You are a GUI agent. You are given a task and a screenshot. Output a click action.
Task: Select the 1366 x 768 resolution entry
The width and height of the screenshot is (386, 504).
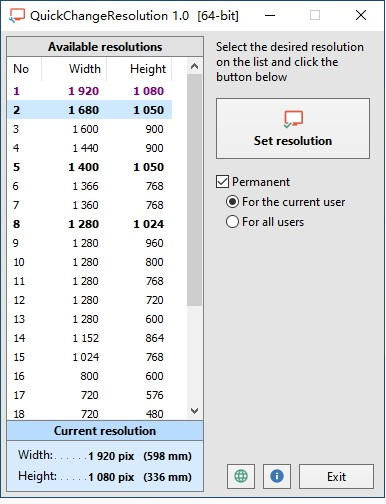point(90,186)
